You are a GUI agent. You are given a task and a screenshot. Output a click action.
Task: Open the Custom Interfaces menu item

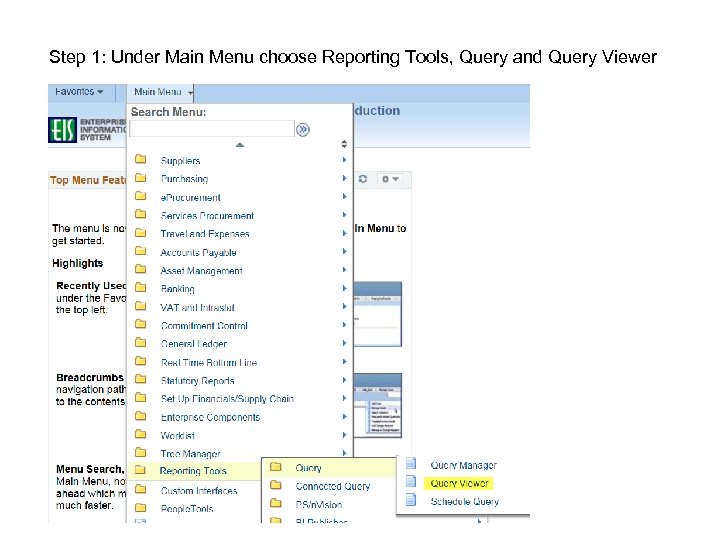199,491
